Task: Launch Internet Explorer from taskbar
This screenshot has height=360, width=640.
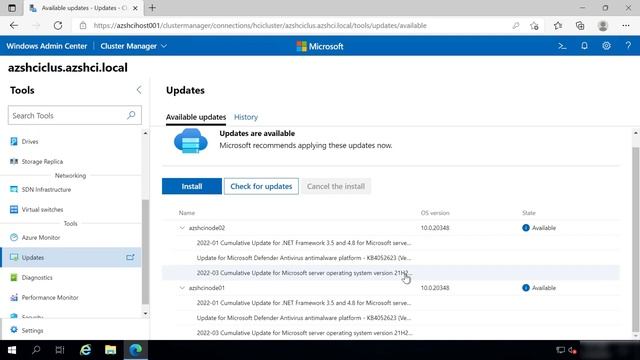Action: 85,350
